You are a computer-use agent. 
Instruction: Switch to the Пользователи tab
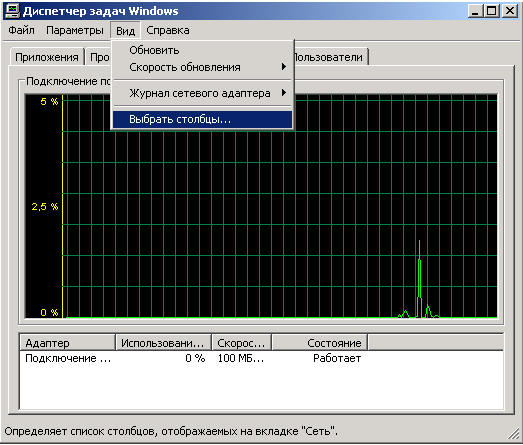(331, 57)
